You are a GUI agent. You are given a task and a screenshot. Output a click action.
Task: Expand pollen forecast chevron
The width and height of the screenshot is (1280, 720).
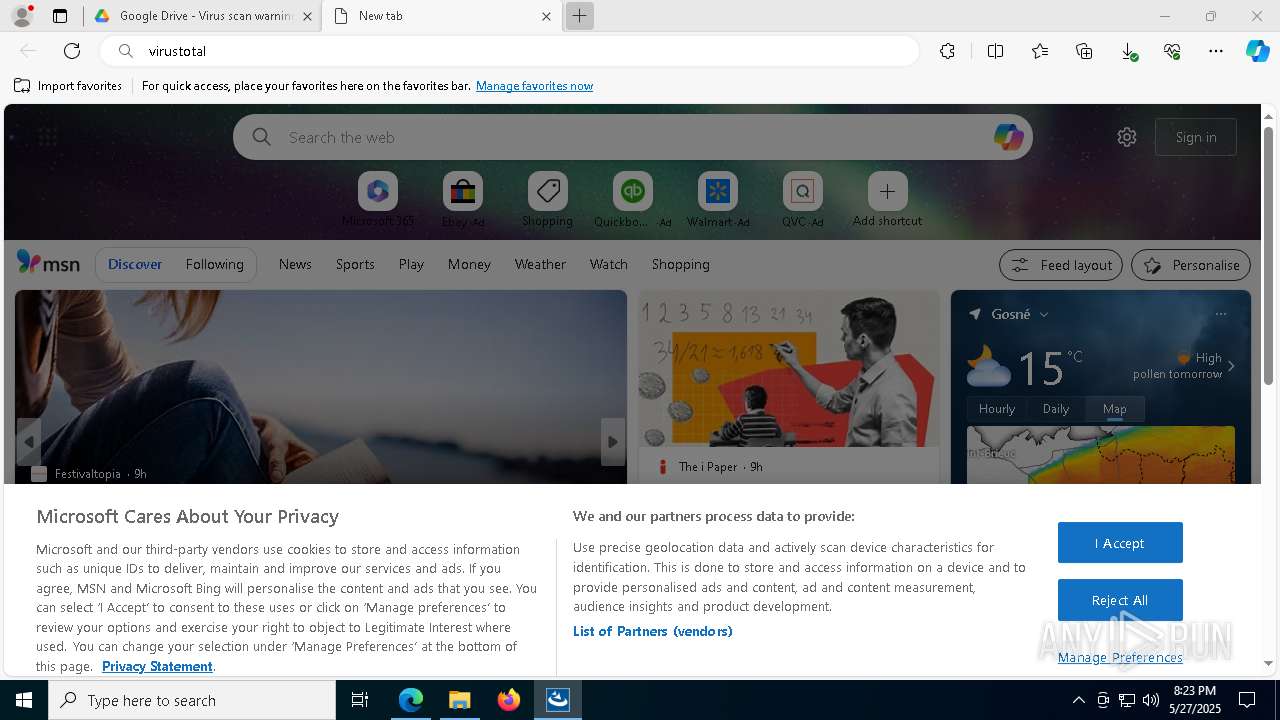coord(1231,366)
